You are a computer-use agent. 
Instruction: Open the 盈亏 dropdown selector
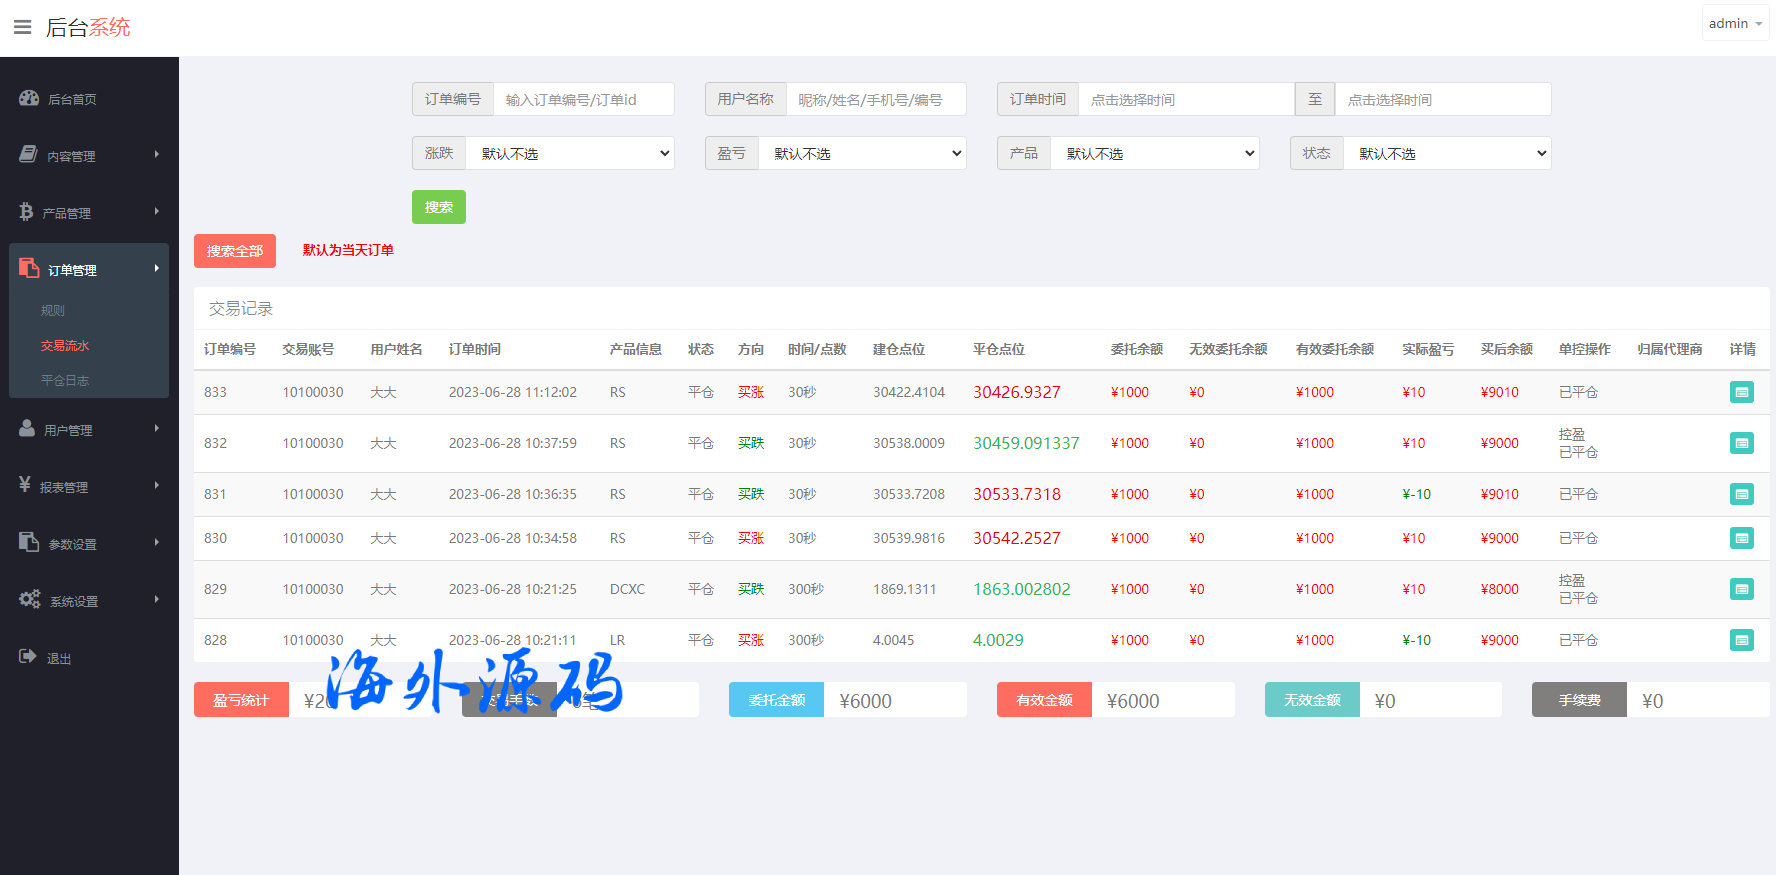tap(862, 153)
